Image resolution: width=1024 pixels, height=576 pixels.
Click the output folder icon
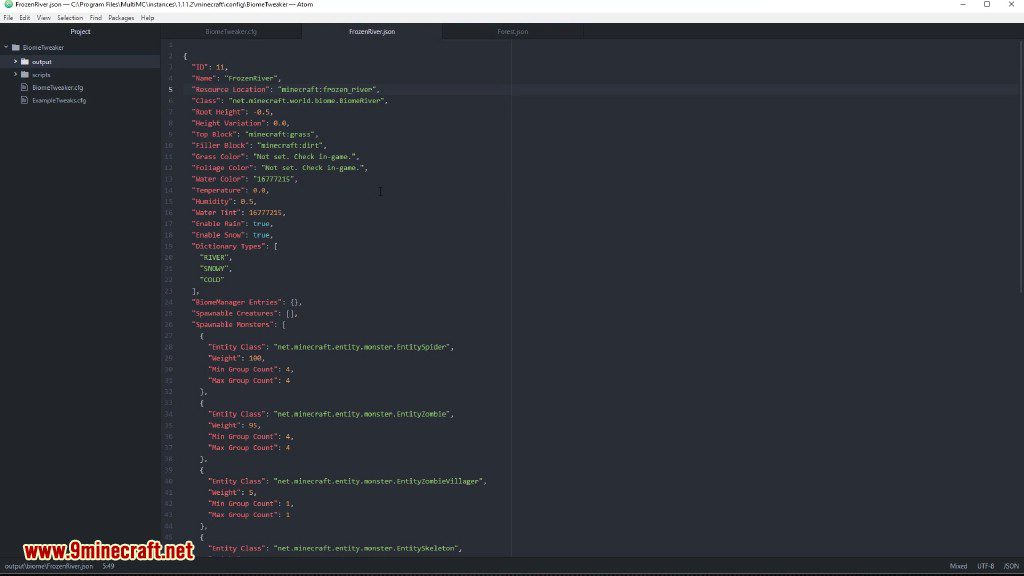click(25, 61)
